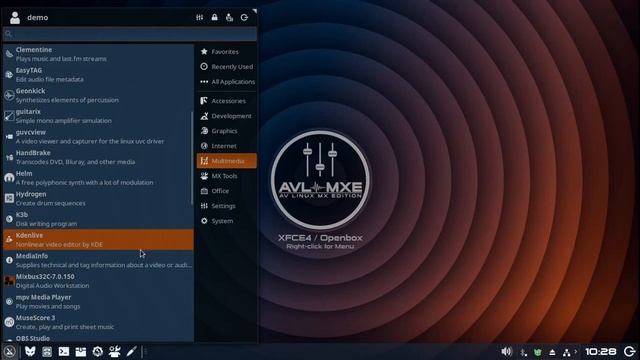Start guitarix amplifier simulation
The image size is (640, 360).
(x=98, y=116)
